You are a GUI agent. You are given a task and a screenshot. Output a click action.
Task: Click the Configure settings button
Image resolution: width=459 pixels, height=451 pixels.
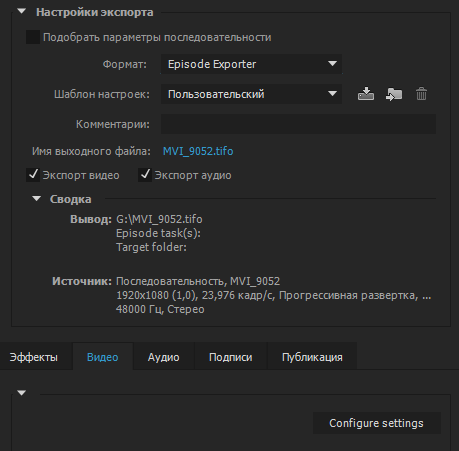tap(377, 423)
